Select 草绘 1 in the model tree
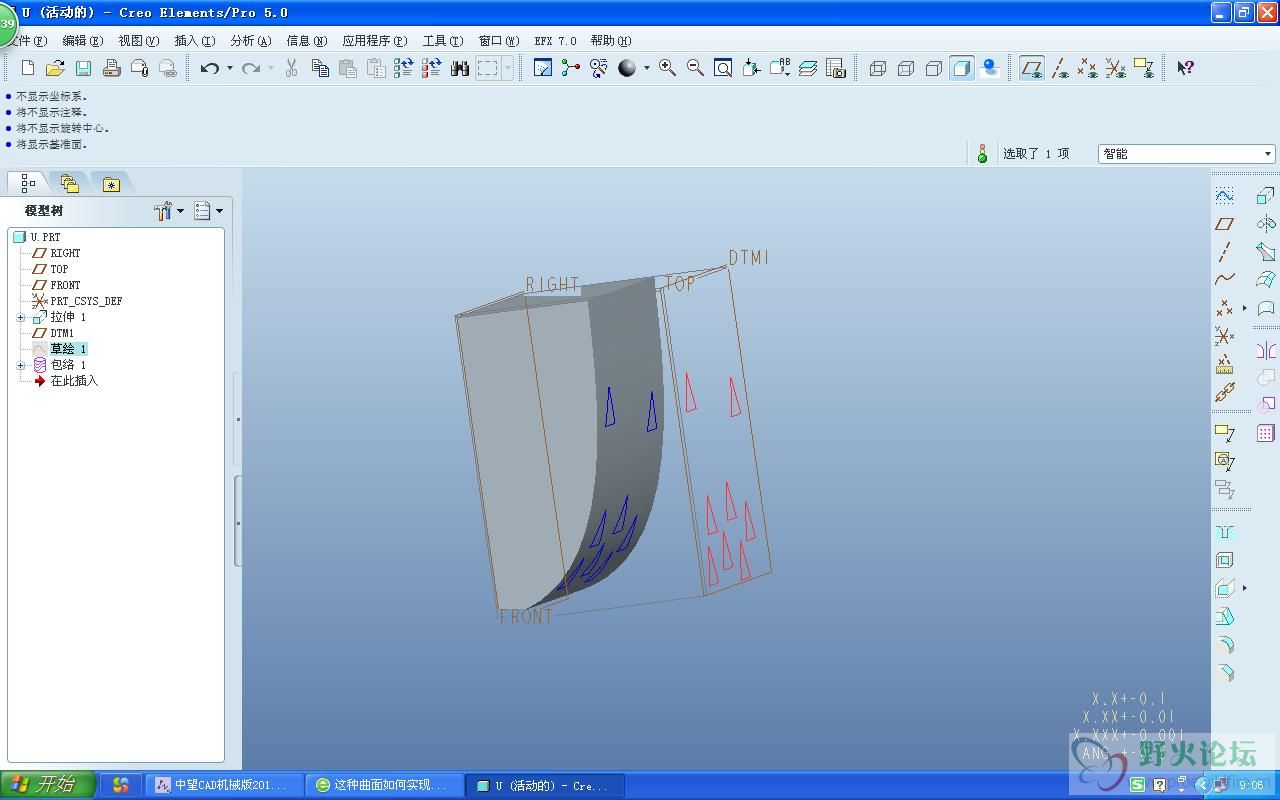The width and height of the screenshot is (1280, 800). 68,349
